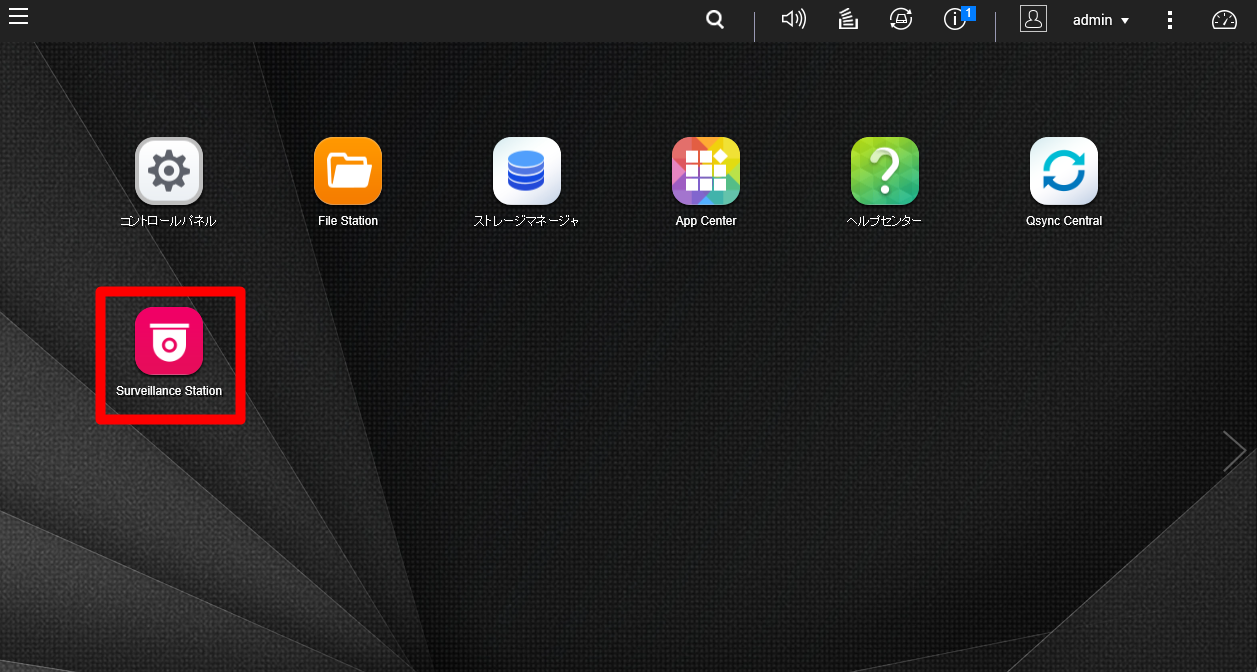
Task: Click the user profile avatar icon
Action: [x=1033, y=18]
